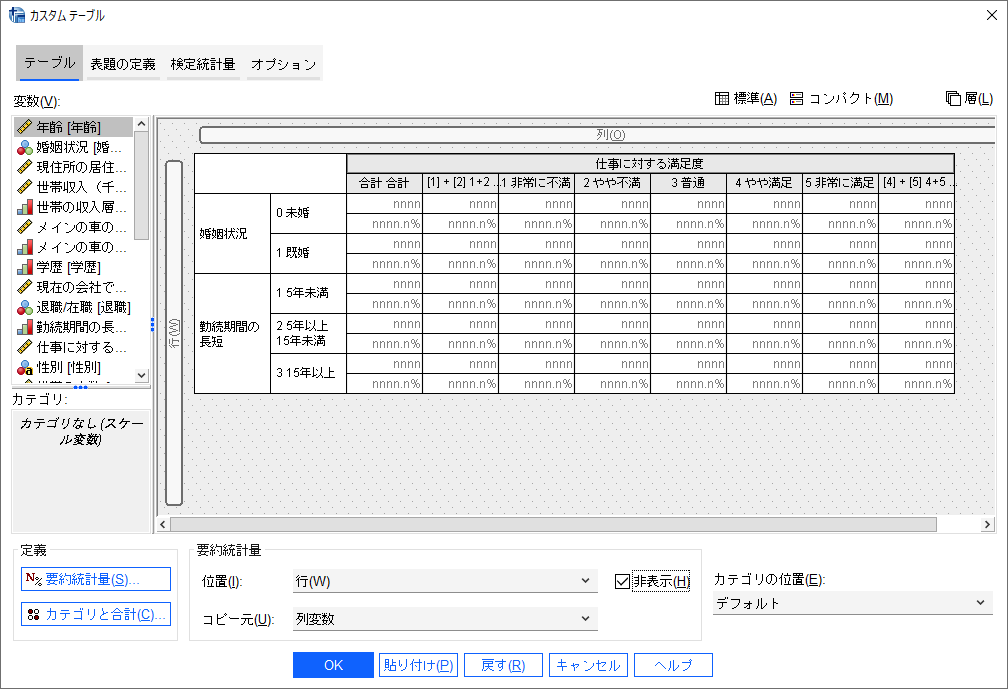Viewport: 1008px width, 689px height.
Task: Expand the コピー元 source dropdown
Action: coord(444,619)
